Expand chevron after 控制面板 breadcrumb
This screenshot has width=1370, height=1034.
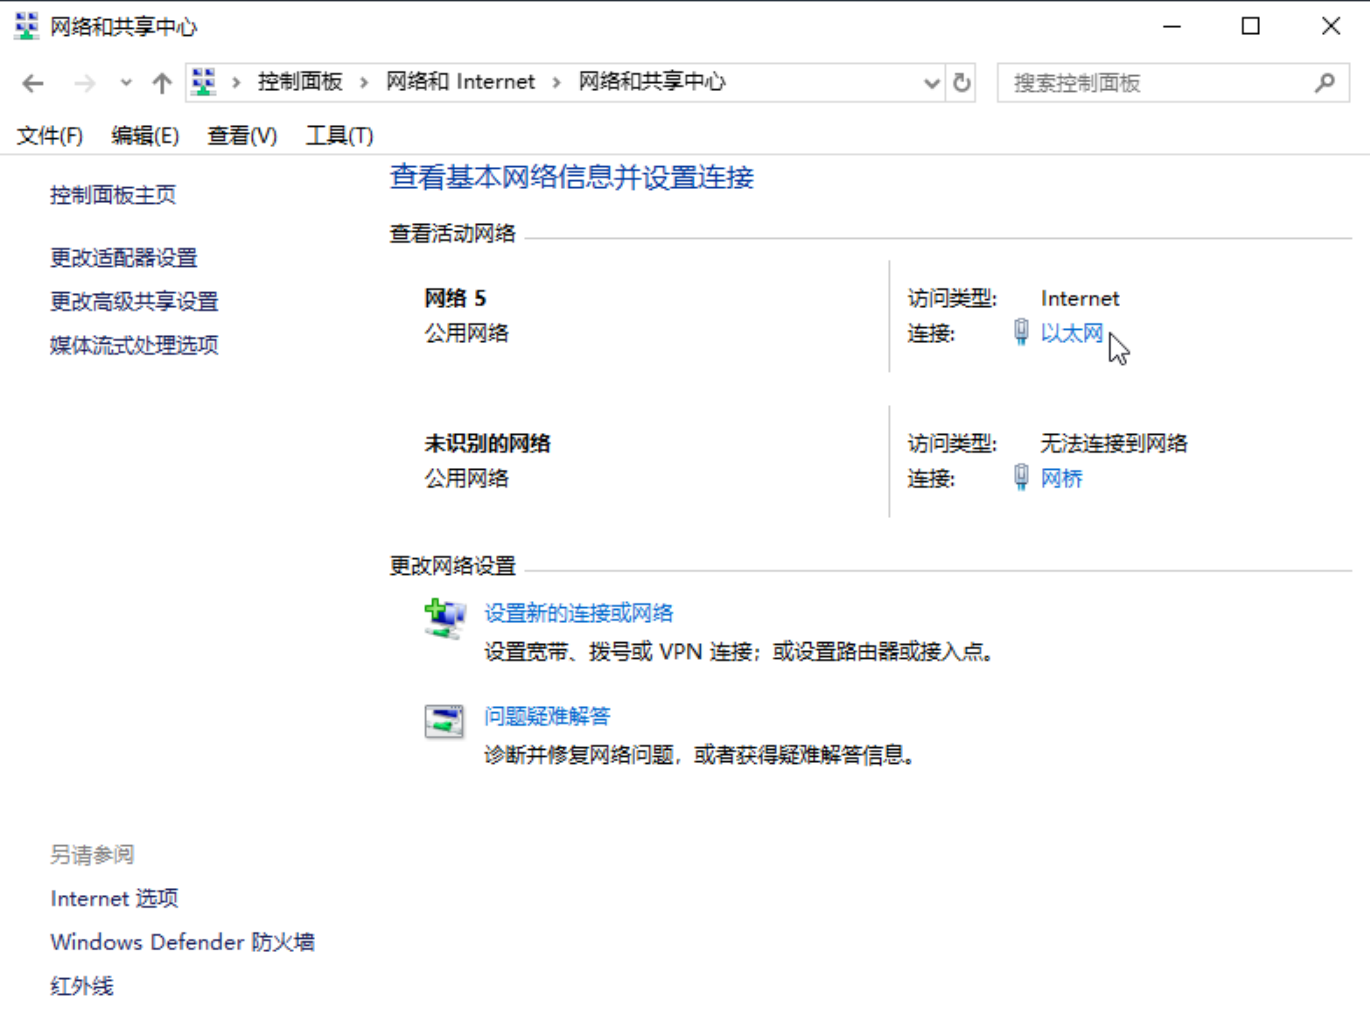click(x=364, y=82)
